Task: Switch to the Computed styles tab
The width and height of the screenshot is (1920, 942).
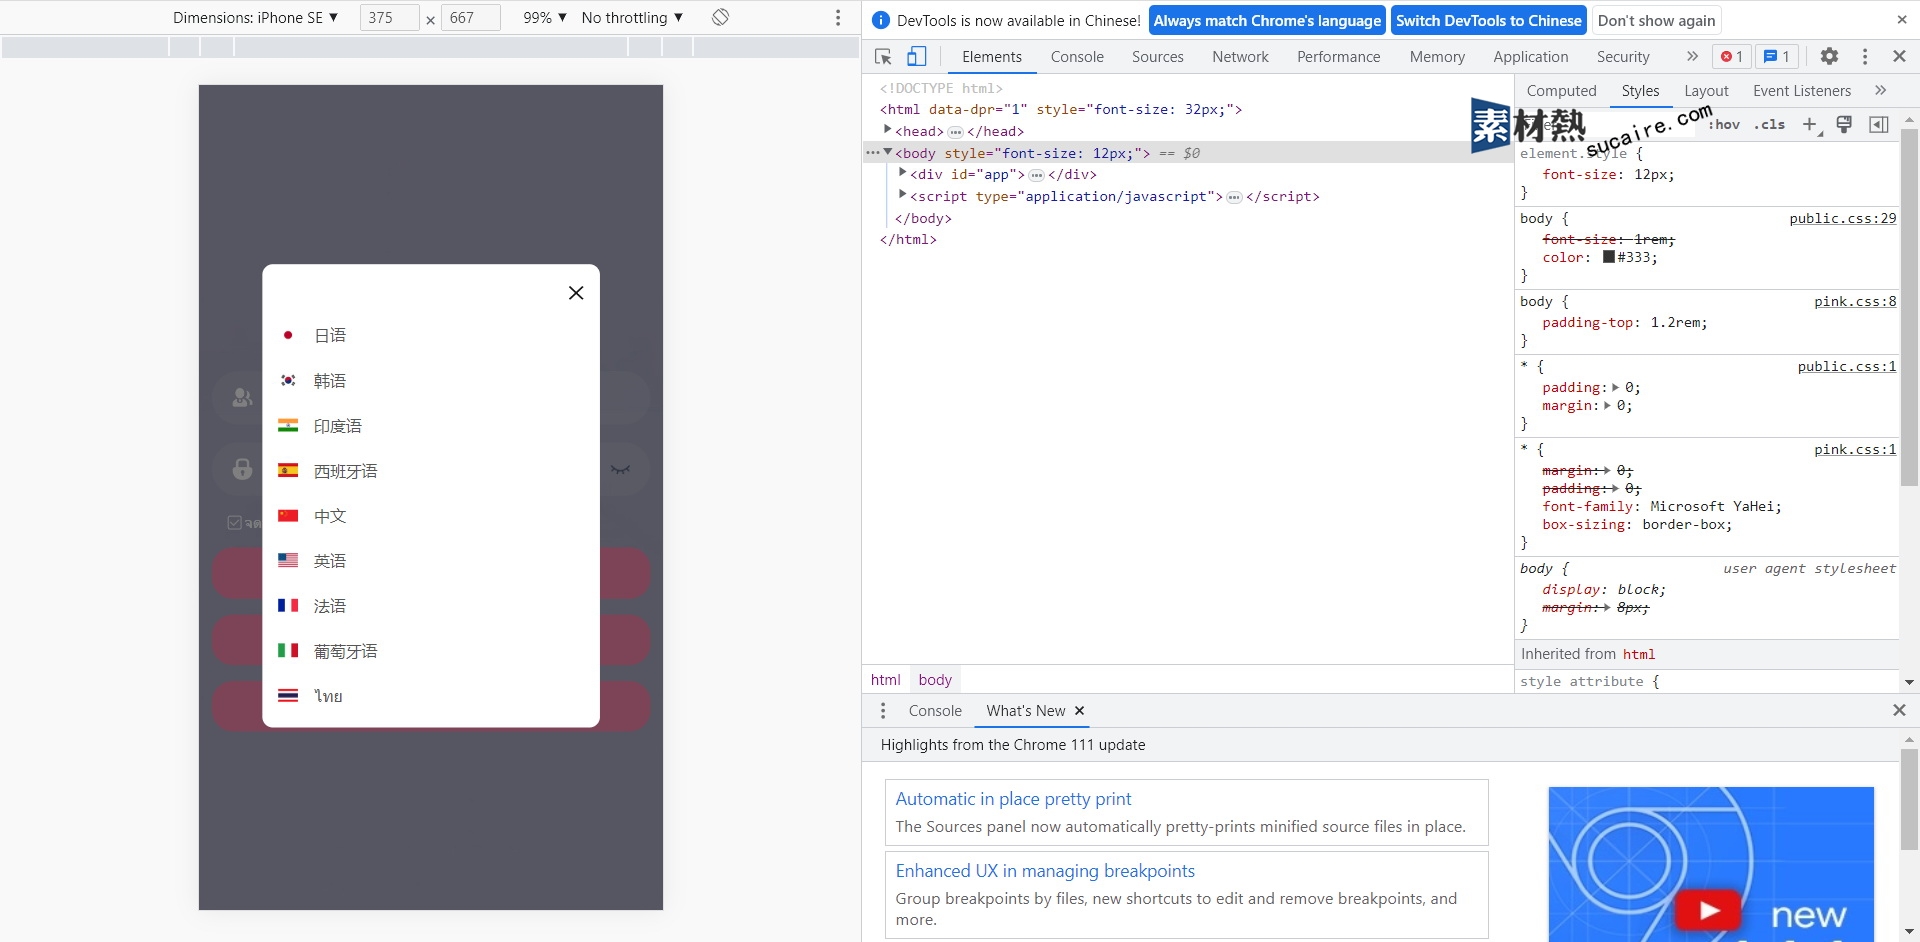Action: [x=1561, y=90]
